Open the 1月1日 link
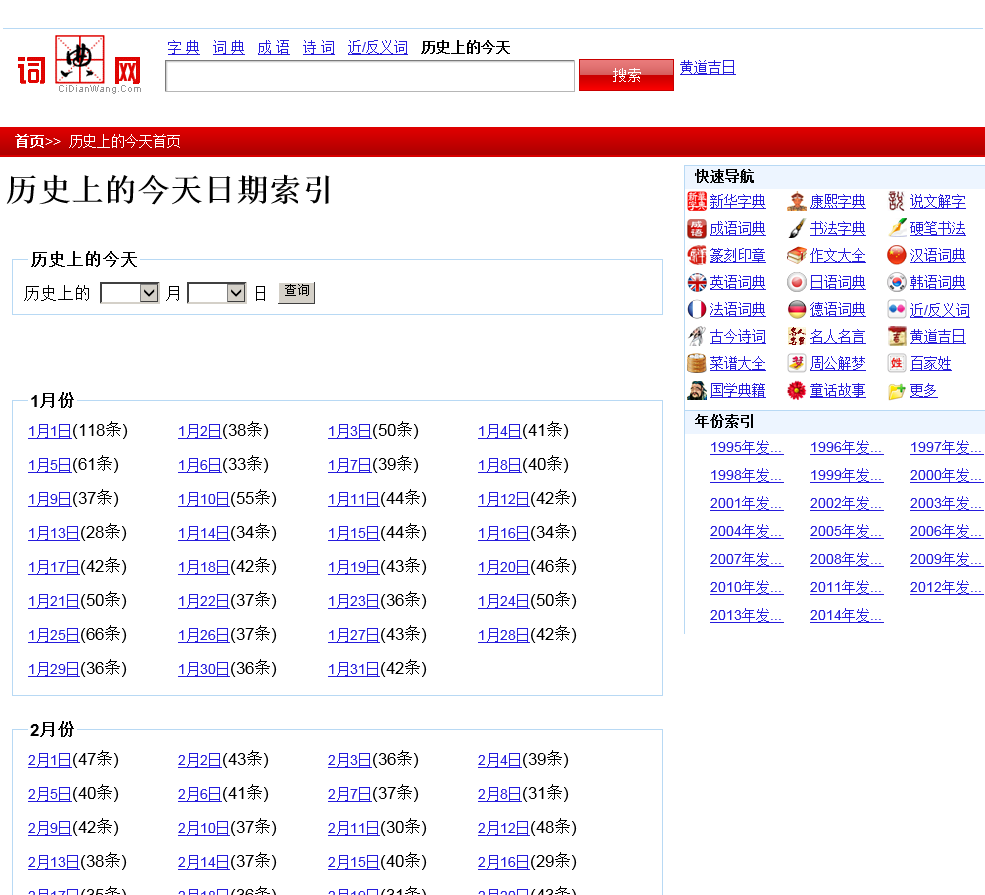985x895 pixels. pyautogui.click(x=50, y=431)
